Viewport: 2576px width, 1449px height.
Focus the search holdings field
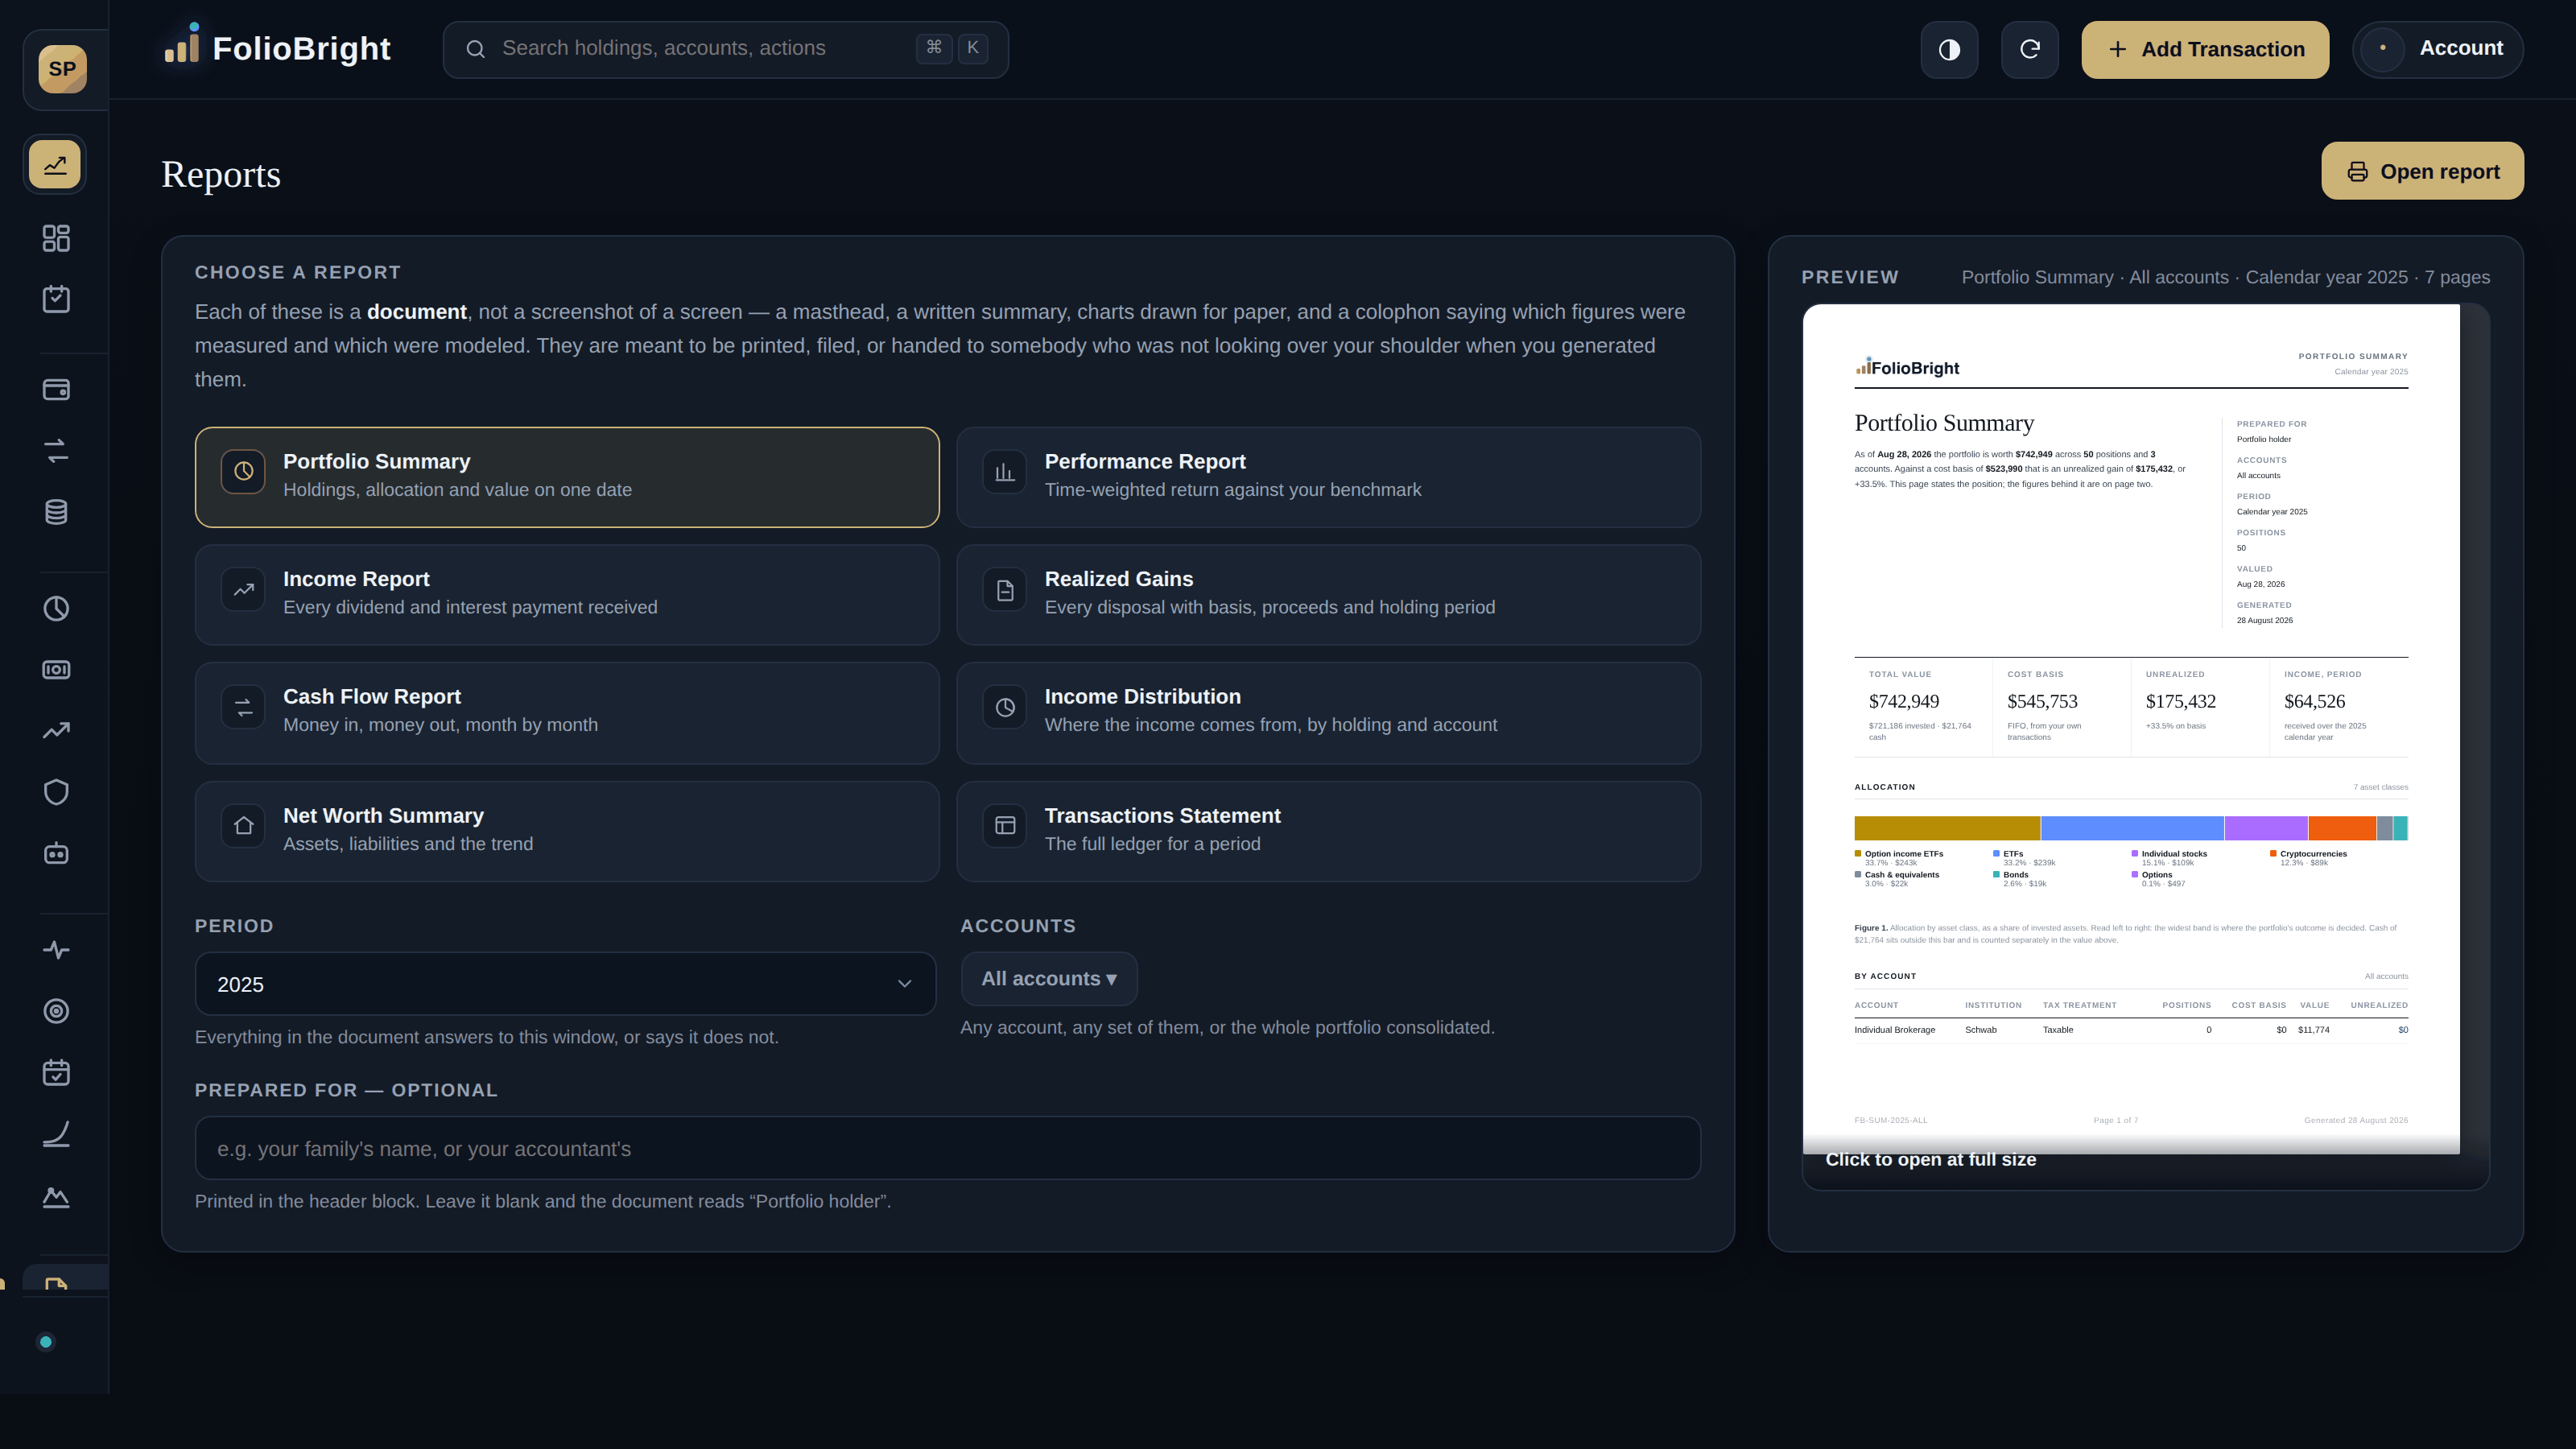(726, 49)
